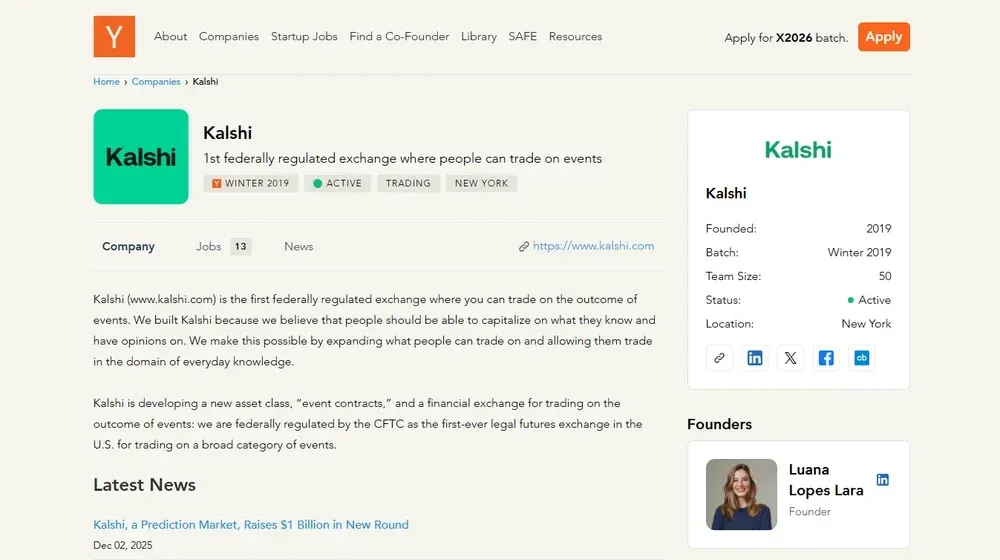Open the Kalshi raises $1 Billion news article
Screen dimensions: 1000x560
(251, 524)
